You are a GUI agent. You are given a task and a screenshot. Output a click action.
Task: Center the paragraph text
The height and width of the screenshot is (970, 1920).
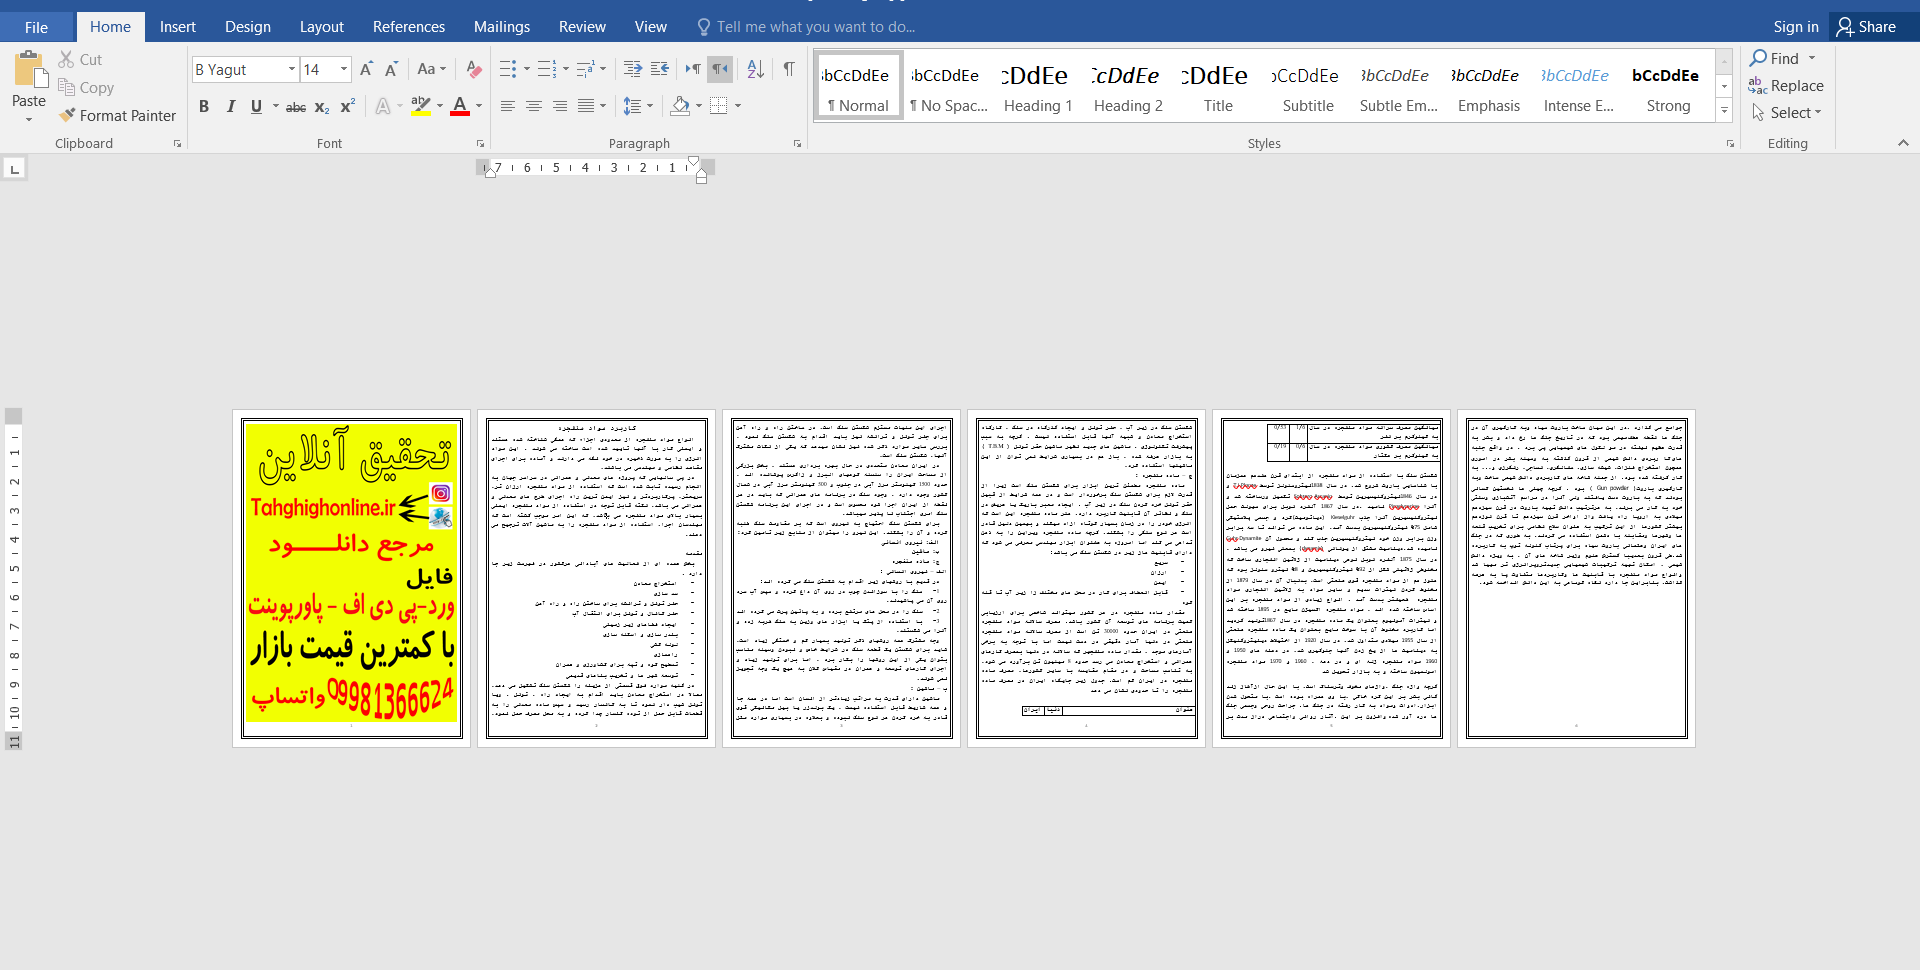534,106
